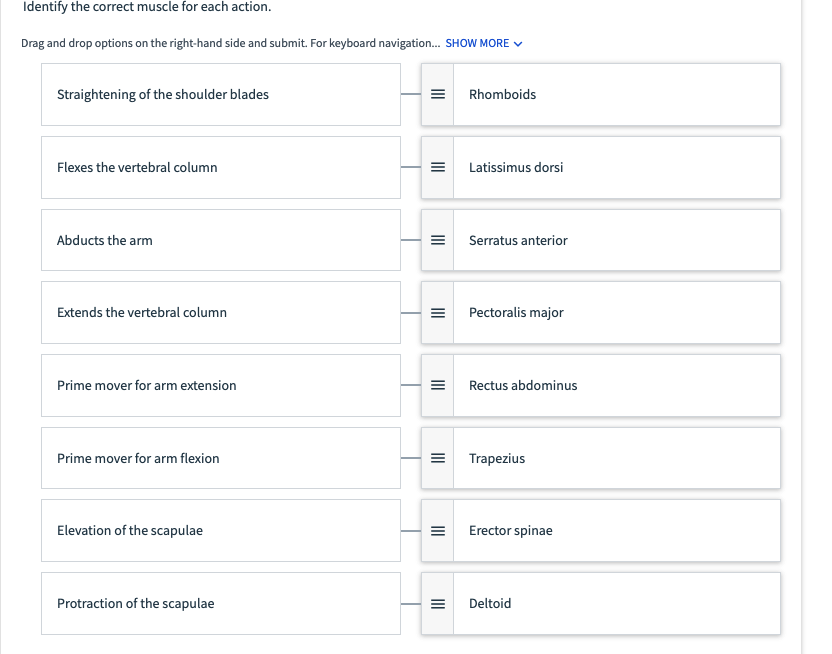Select the Rhomboids answer card

[601, 94]
